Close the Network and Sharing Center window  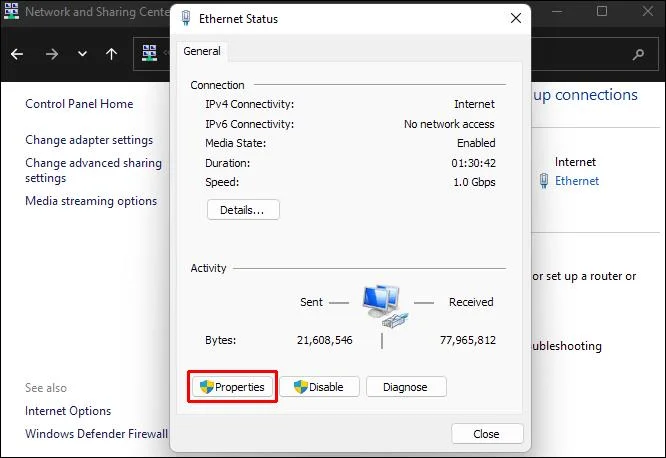[x=648, y=11]
